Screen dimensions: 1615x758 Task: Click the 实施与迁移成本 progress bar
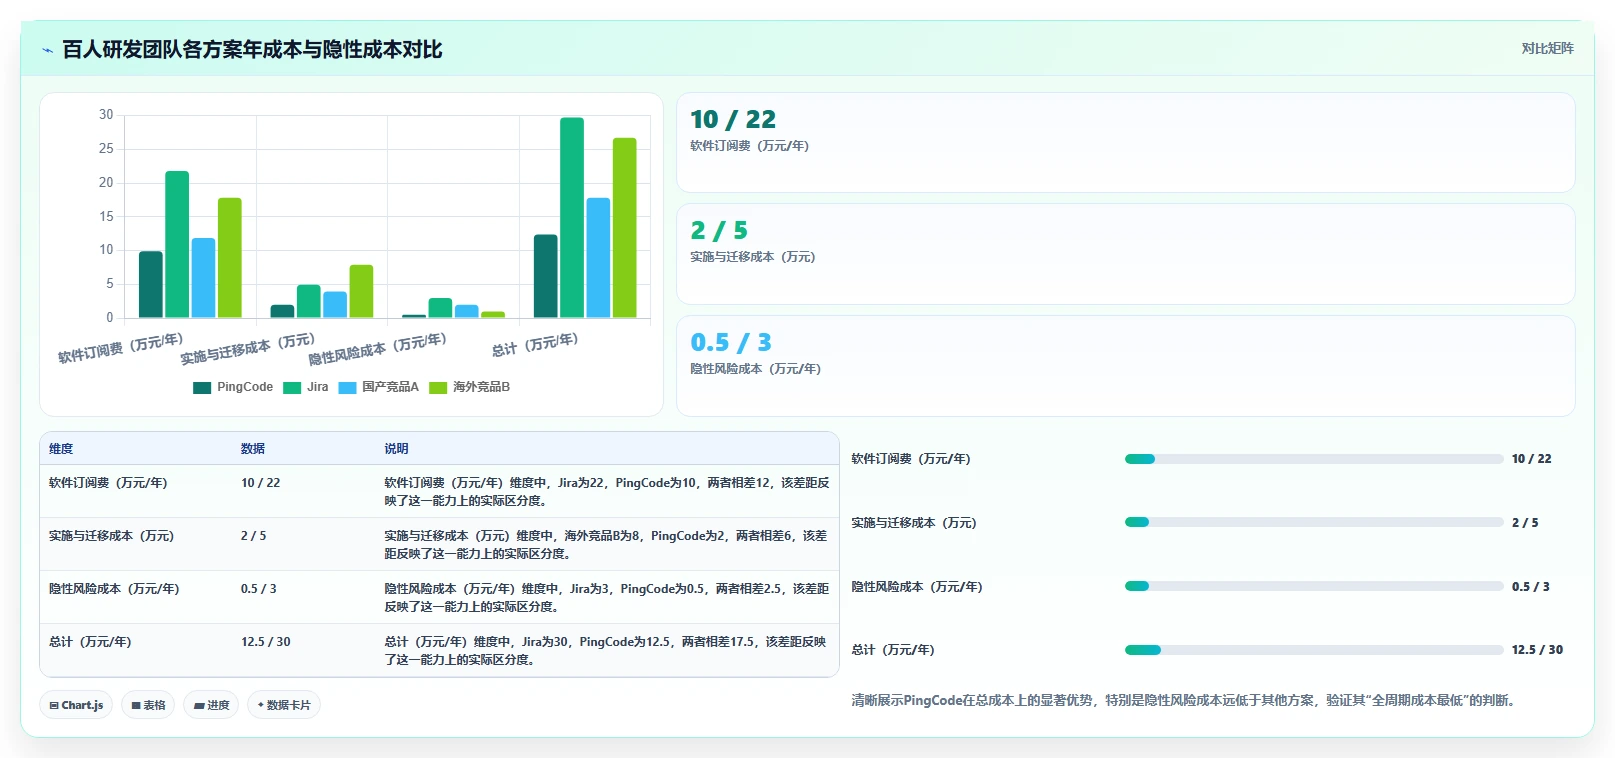click(1314, 522)
